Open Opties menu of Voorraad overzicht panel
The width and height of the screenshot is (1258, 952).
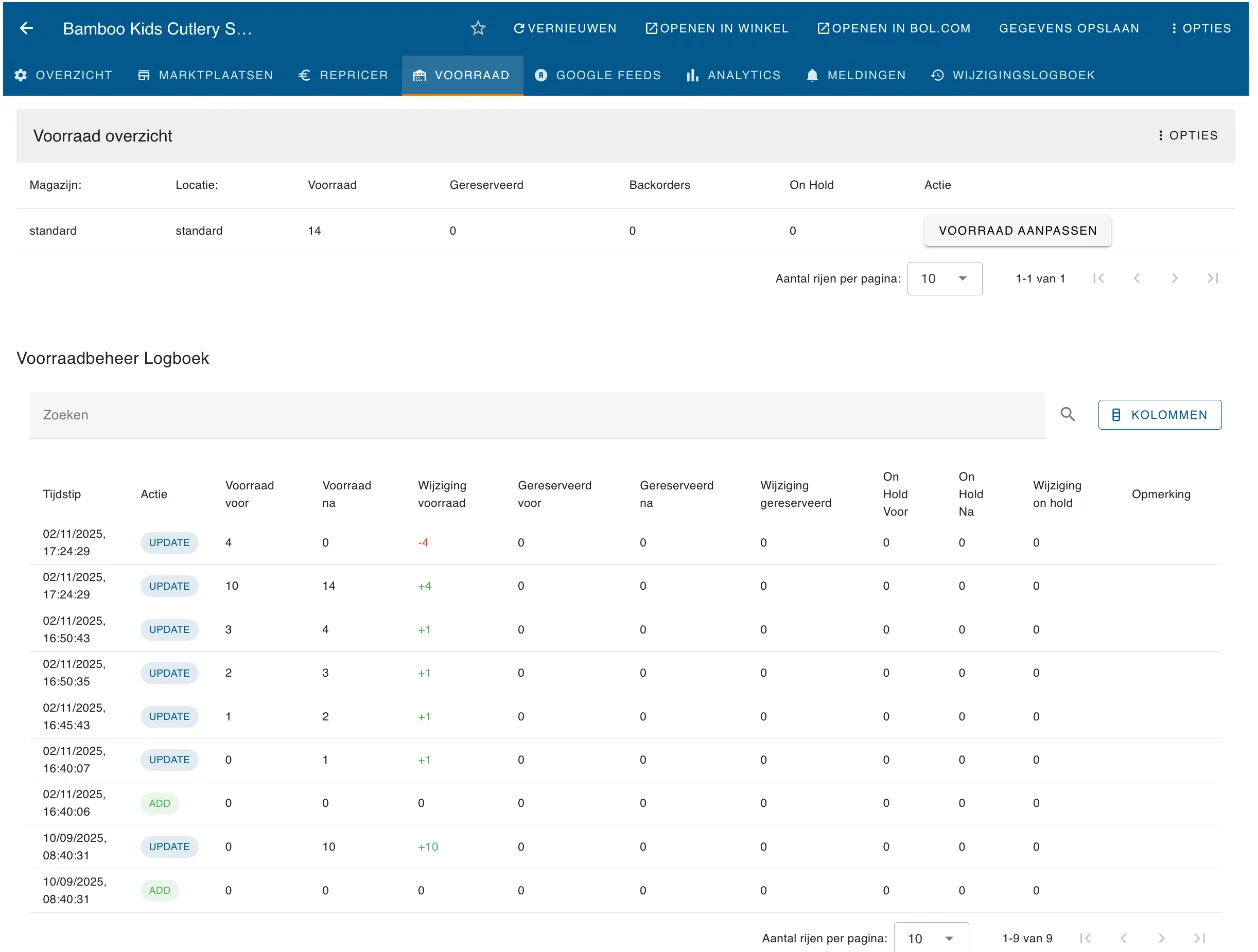click(x=1187, y=135)
